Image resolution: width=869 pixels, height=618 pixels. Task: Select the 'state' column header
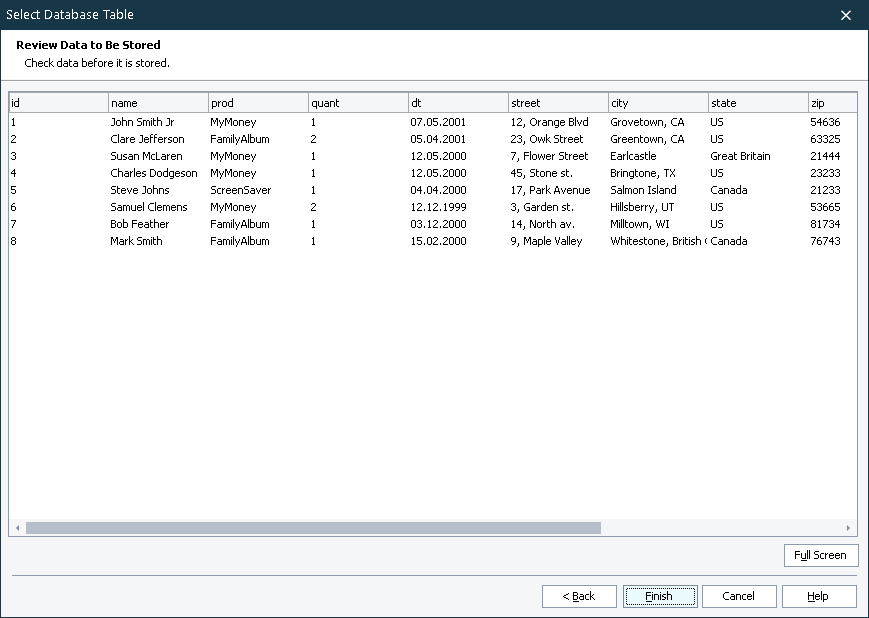point(758,103)
